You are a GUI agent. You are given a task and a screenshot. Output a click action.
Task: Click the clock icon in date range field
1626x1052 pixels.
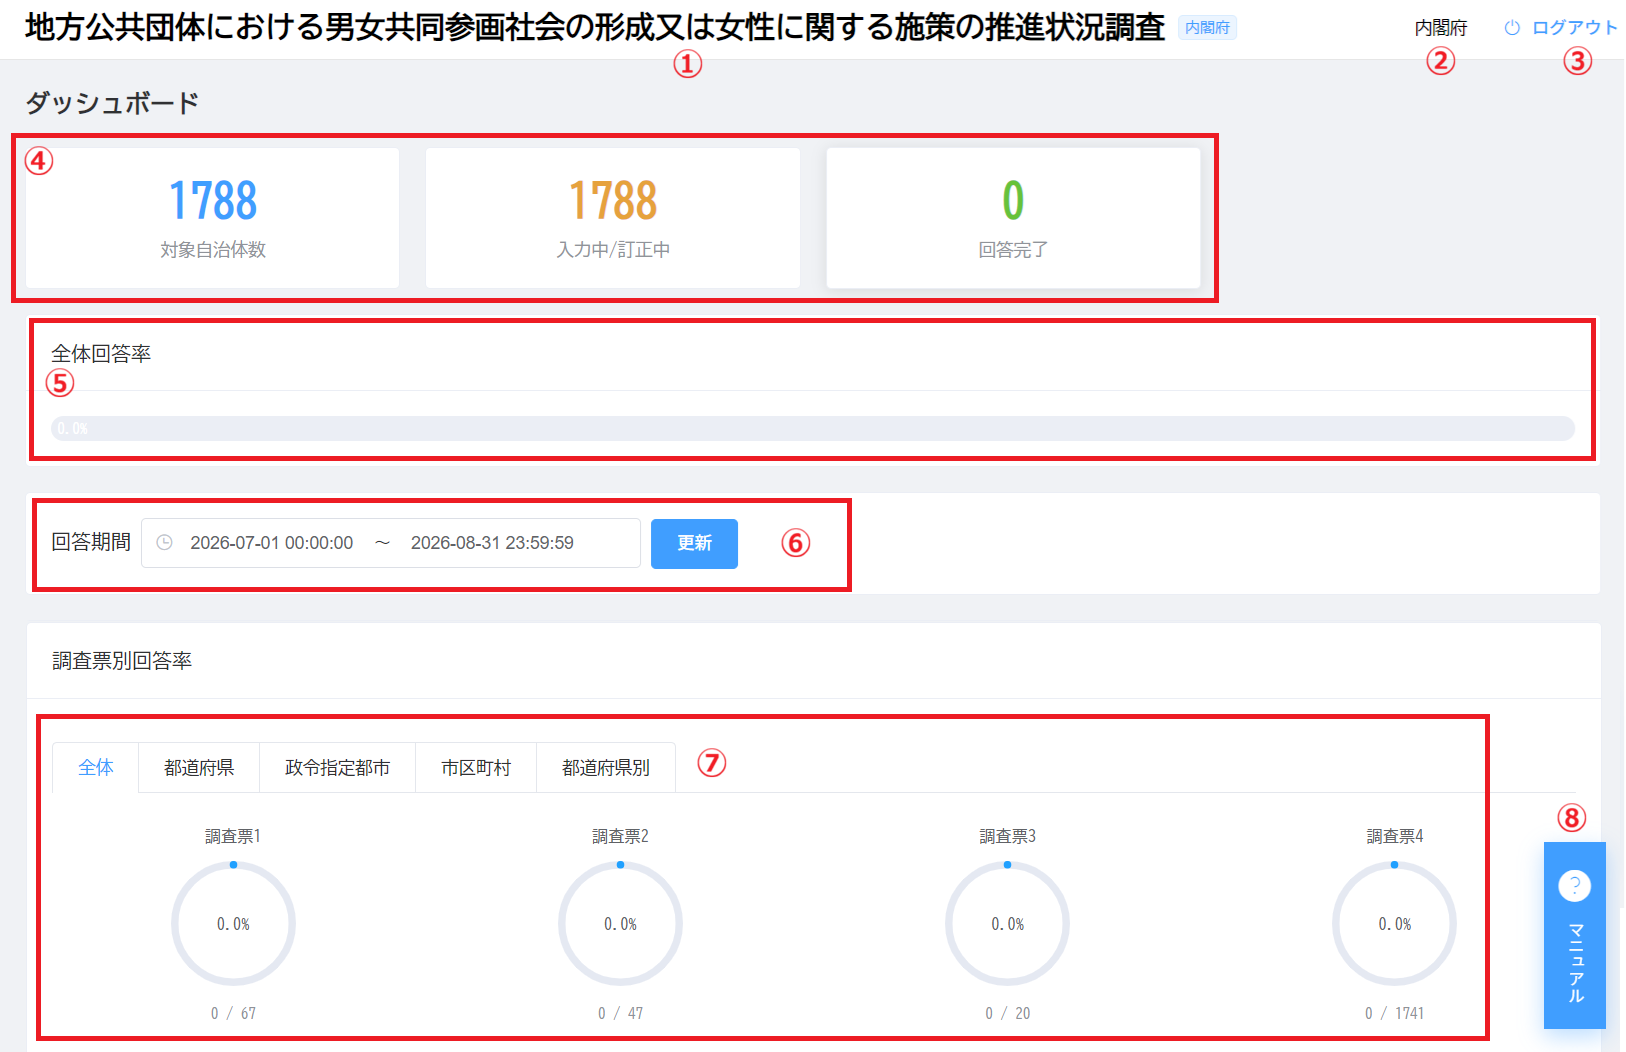click(165, 542)
